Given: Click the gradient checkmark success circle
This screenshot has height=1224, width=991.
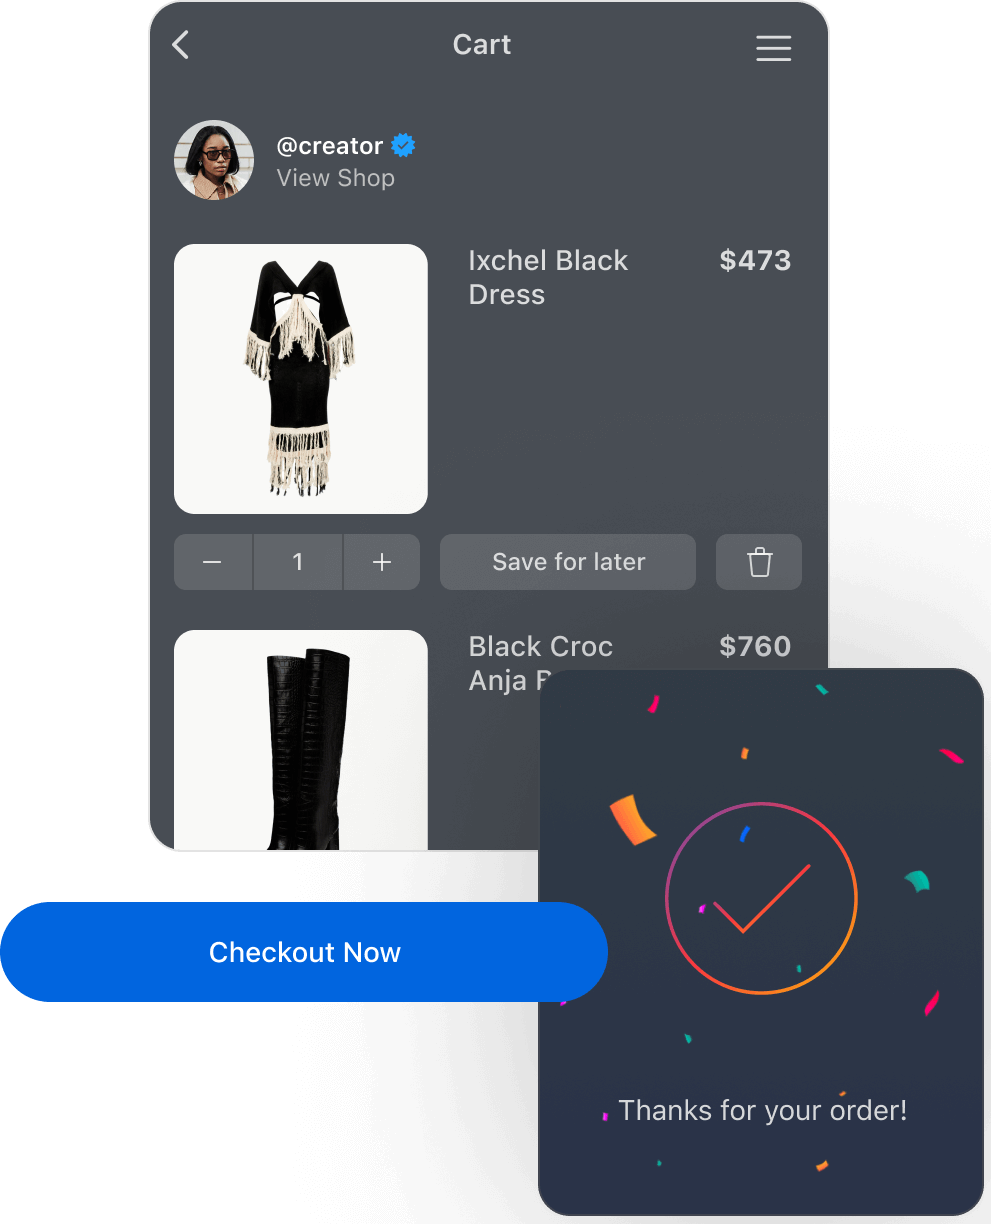Looking at the screenshot, I should [x=761, y=898].
